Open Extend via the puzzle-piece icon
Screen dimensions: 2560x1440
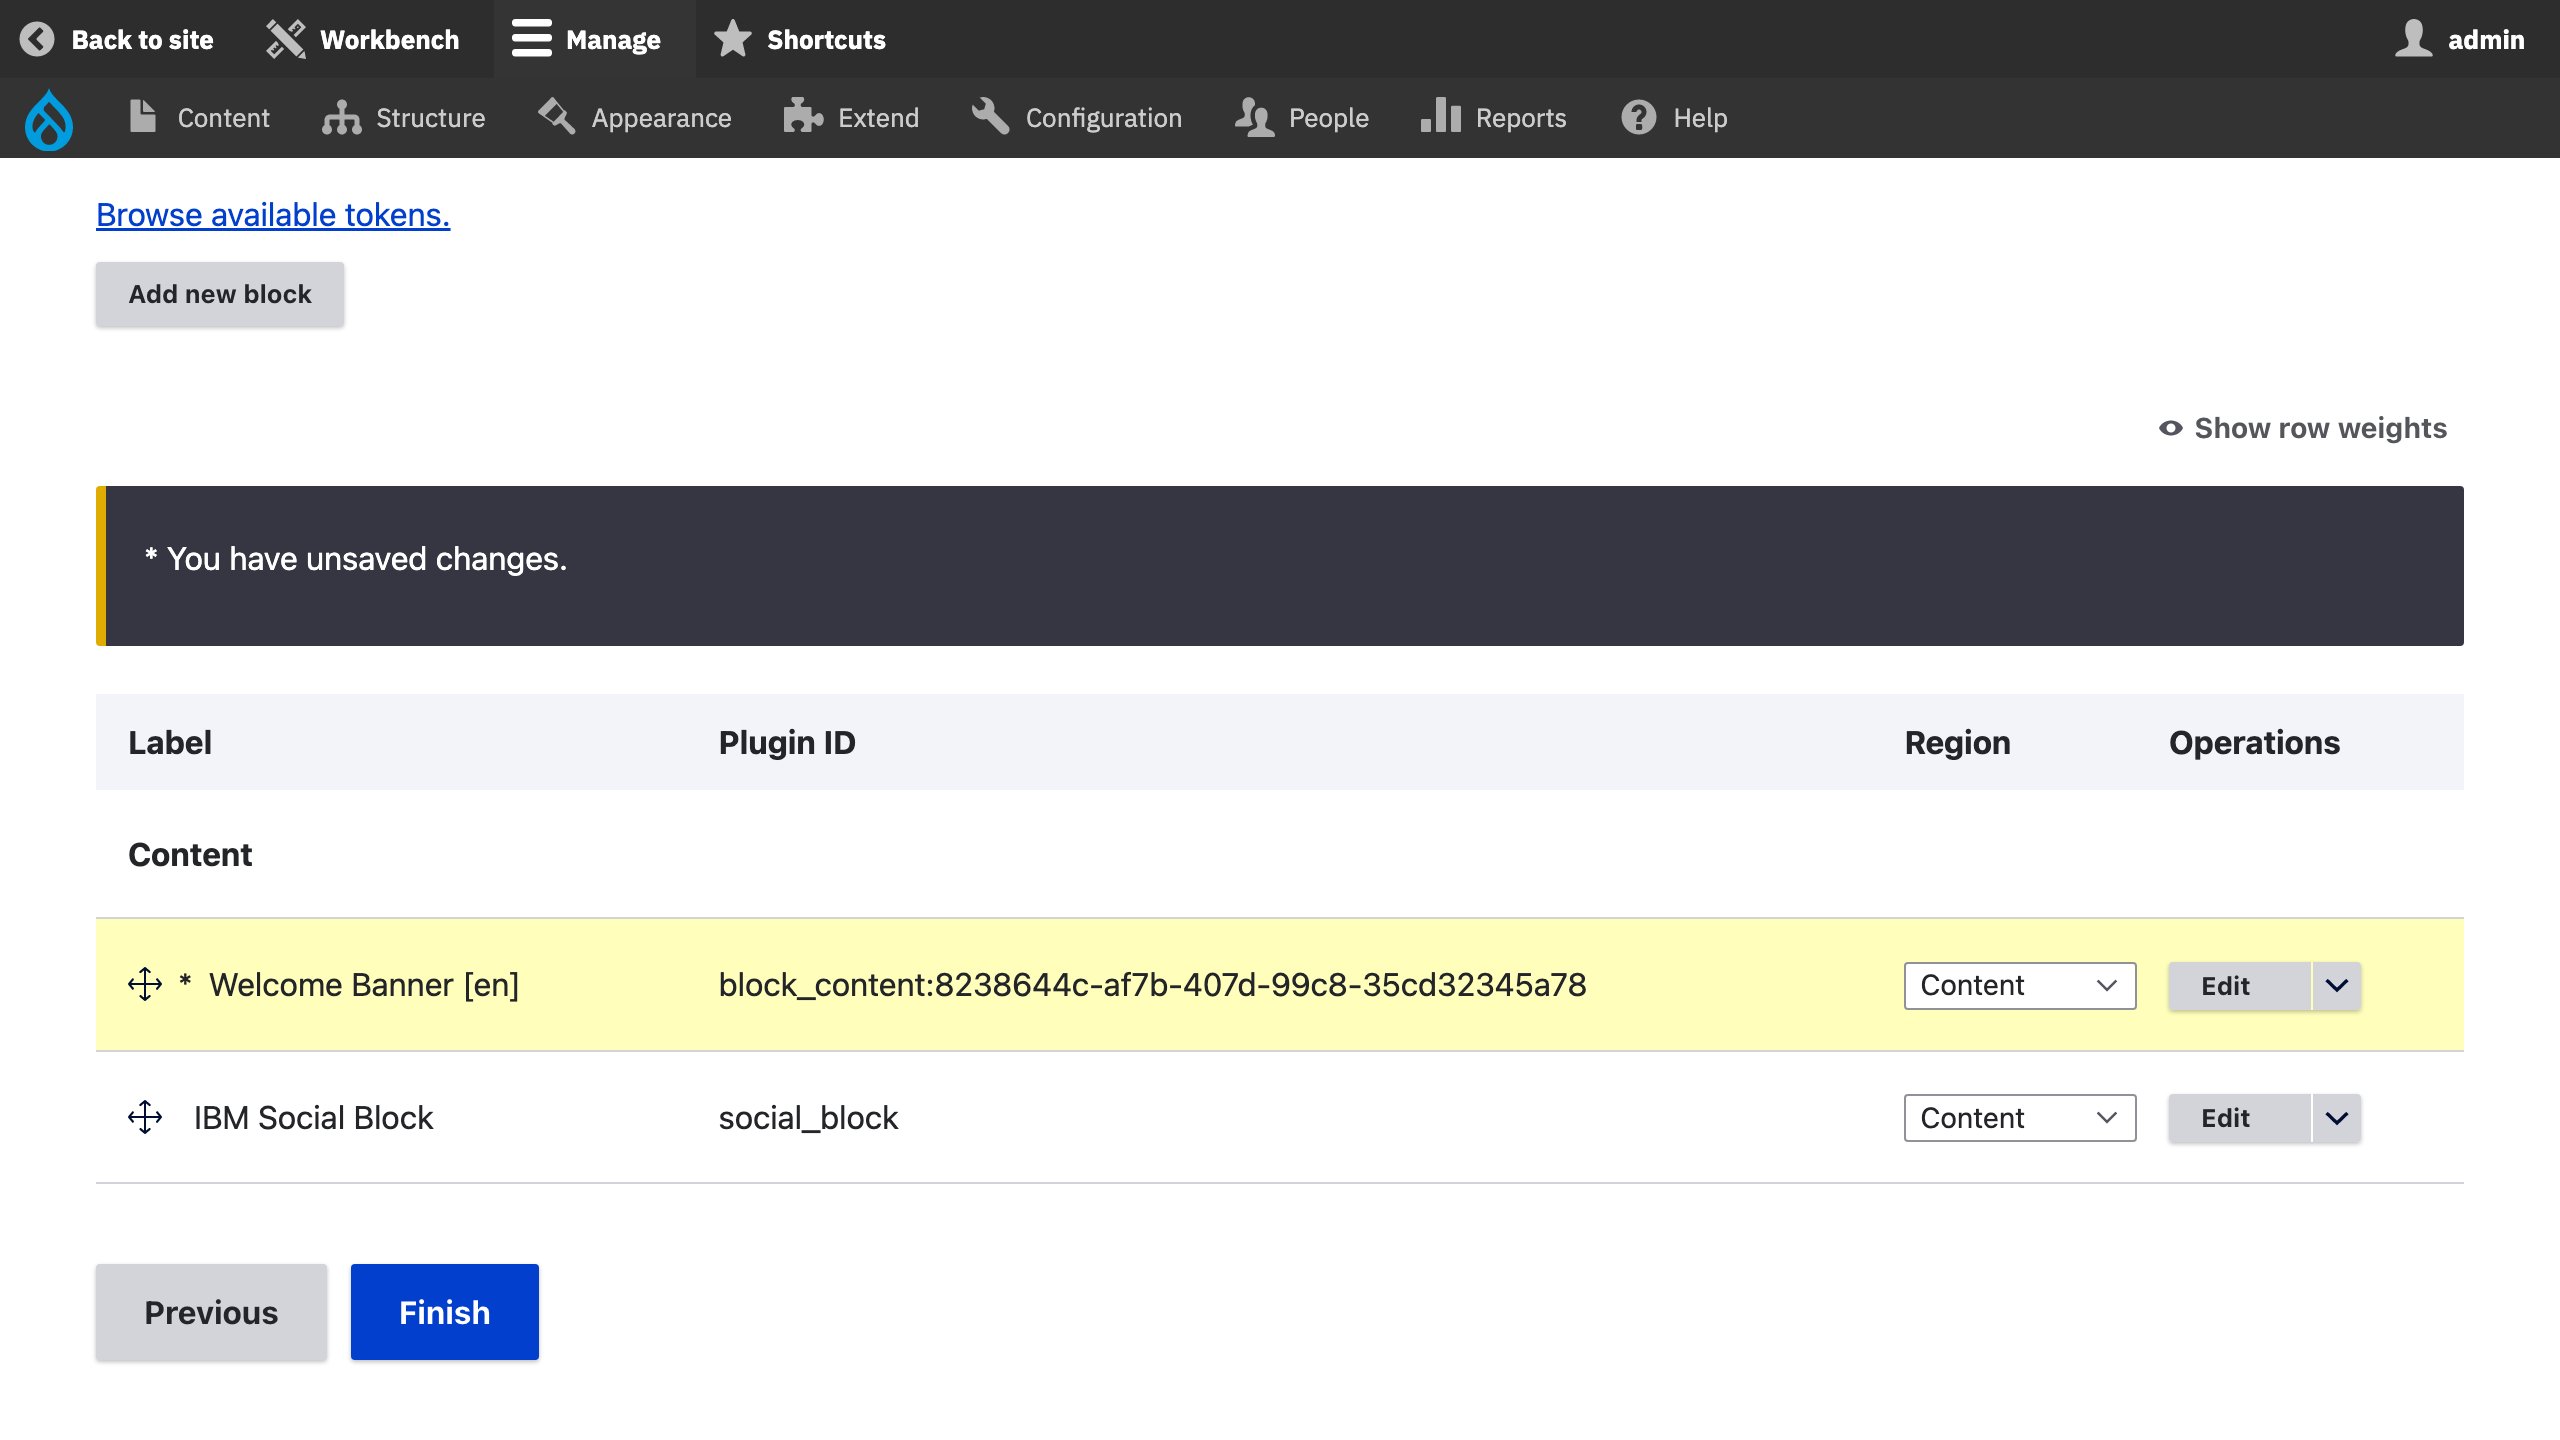801,117
